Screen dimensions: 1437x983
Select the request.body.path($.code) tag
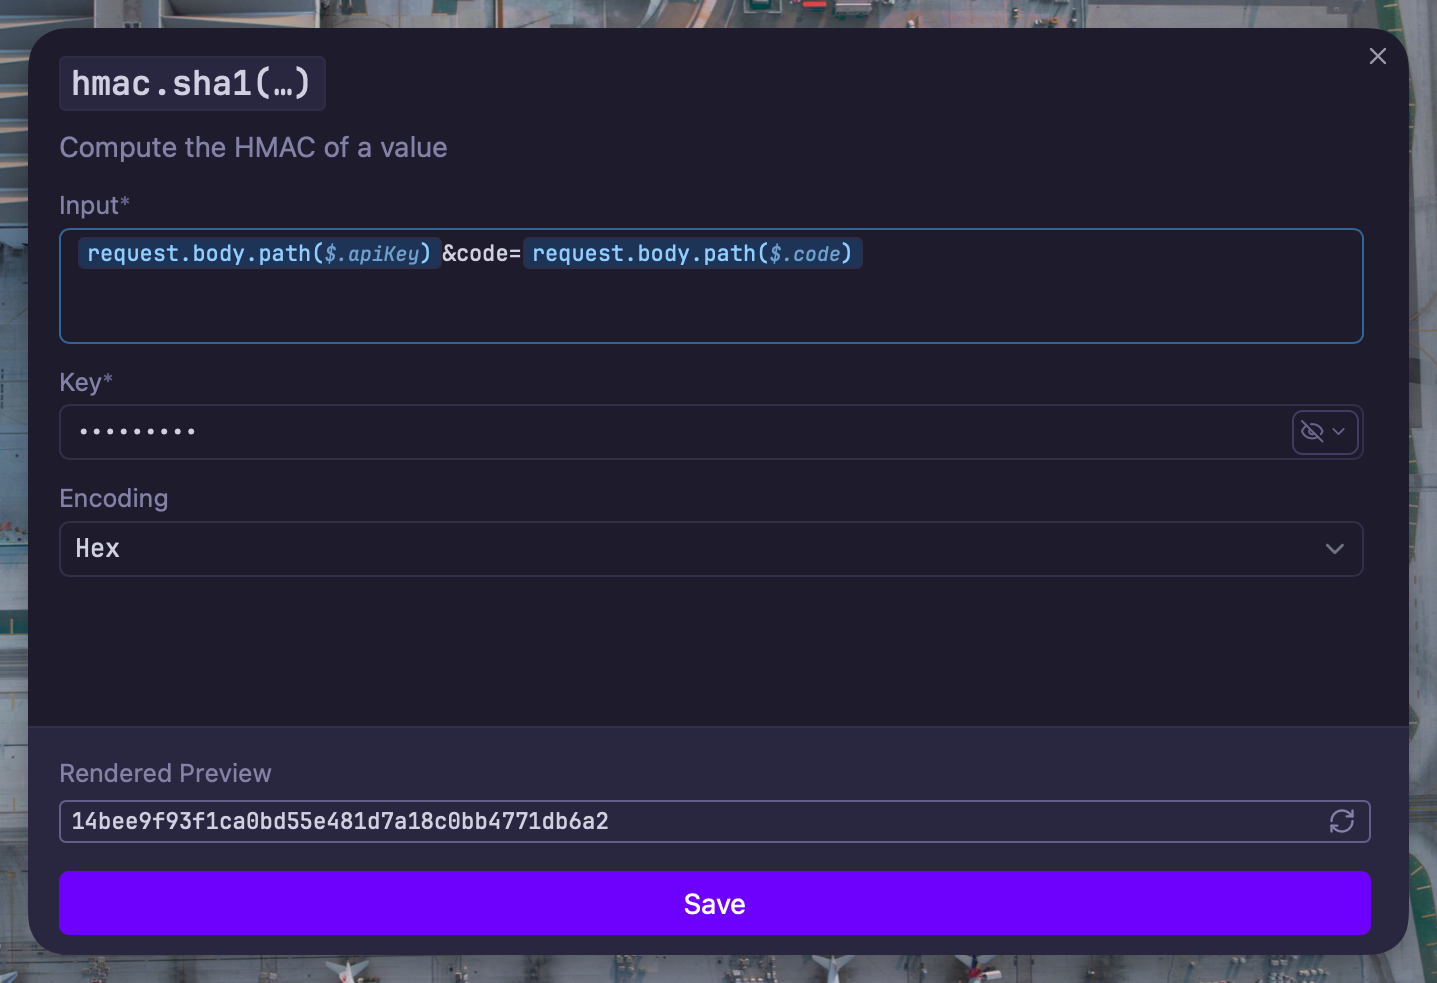coord(692,254)
